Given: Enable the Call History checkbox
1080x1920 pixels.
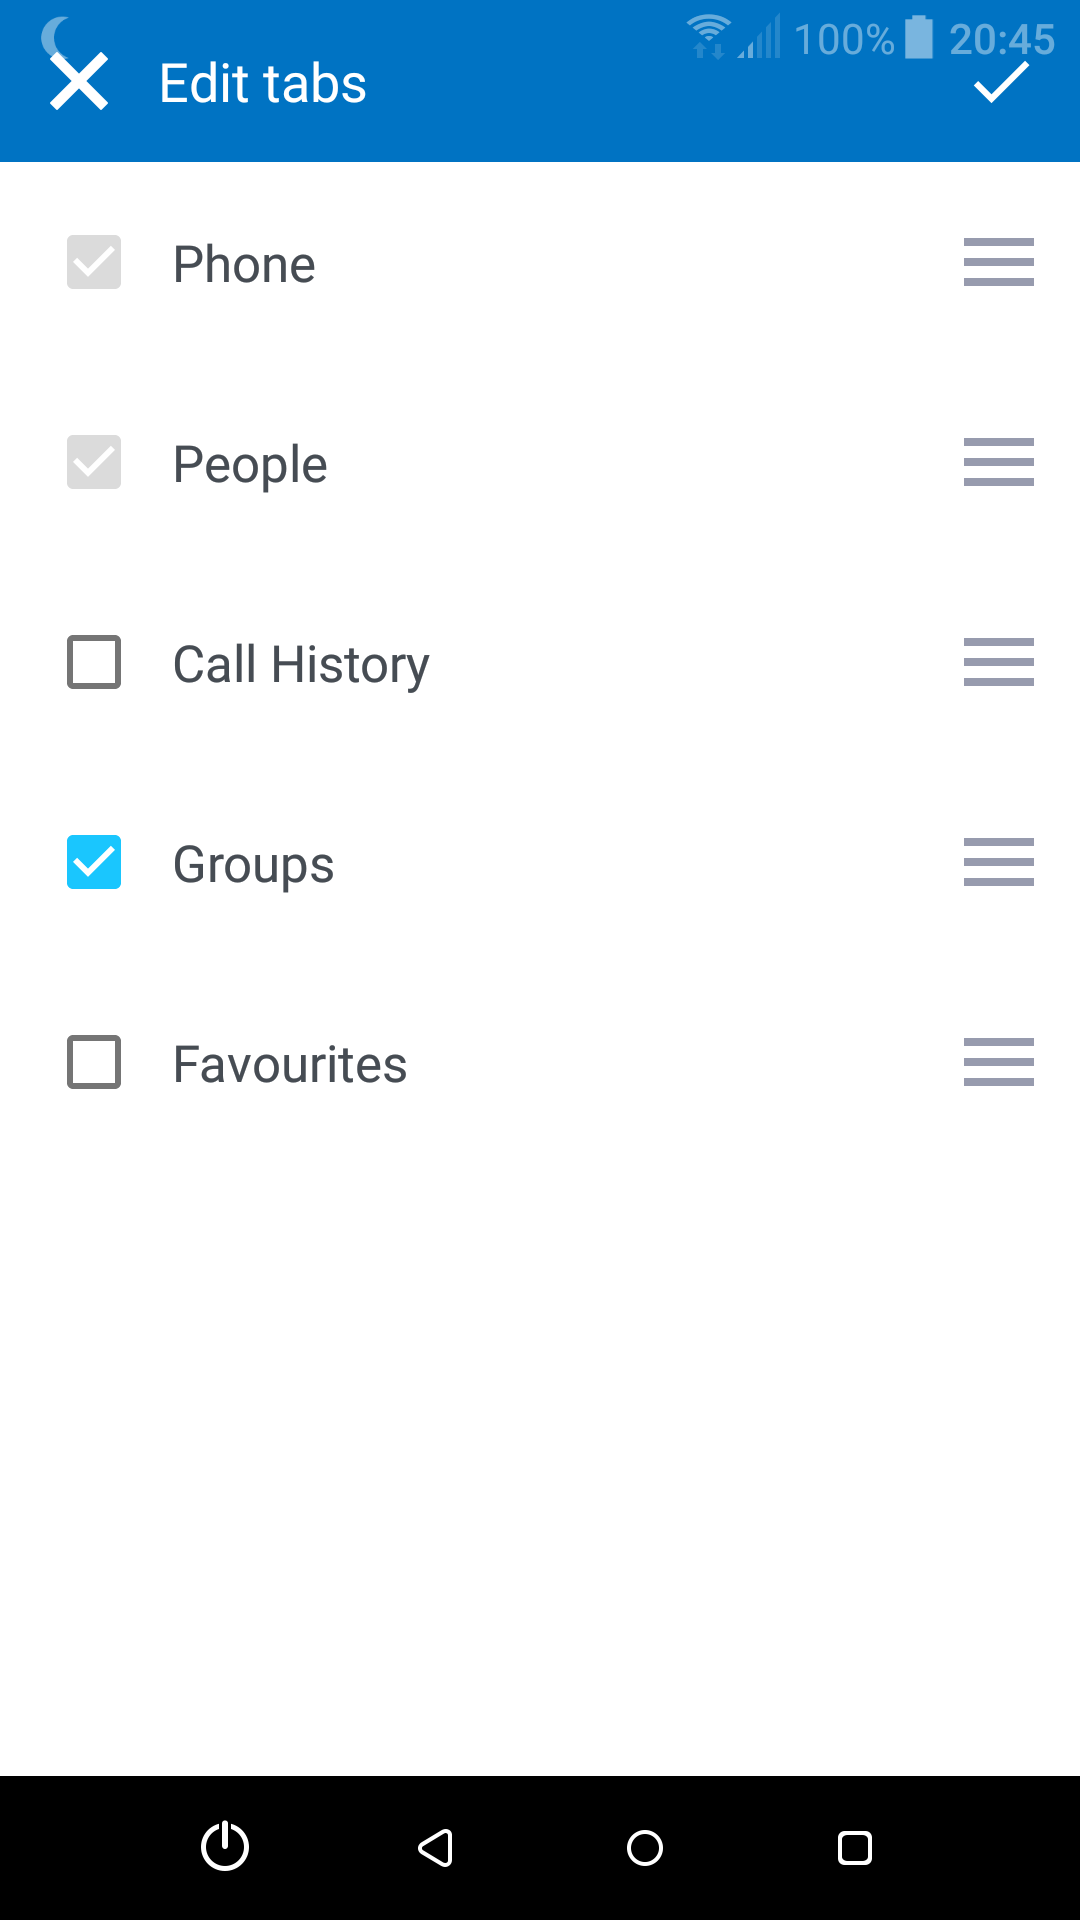Looking at the screenshot, I should [94, 662].
